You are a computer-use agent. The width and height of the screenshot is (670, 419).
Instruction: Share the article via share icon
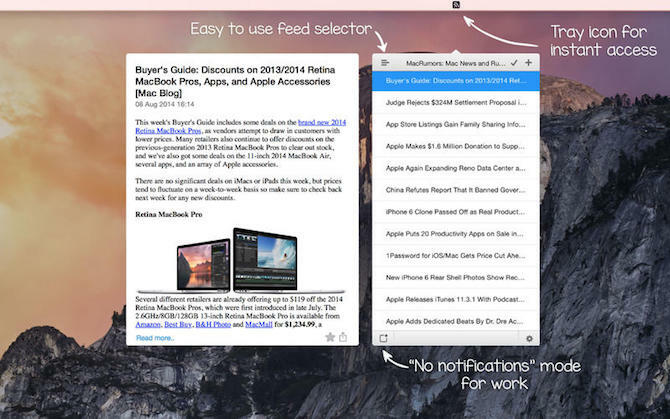coord(343,337)
